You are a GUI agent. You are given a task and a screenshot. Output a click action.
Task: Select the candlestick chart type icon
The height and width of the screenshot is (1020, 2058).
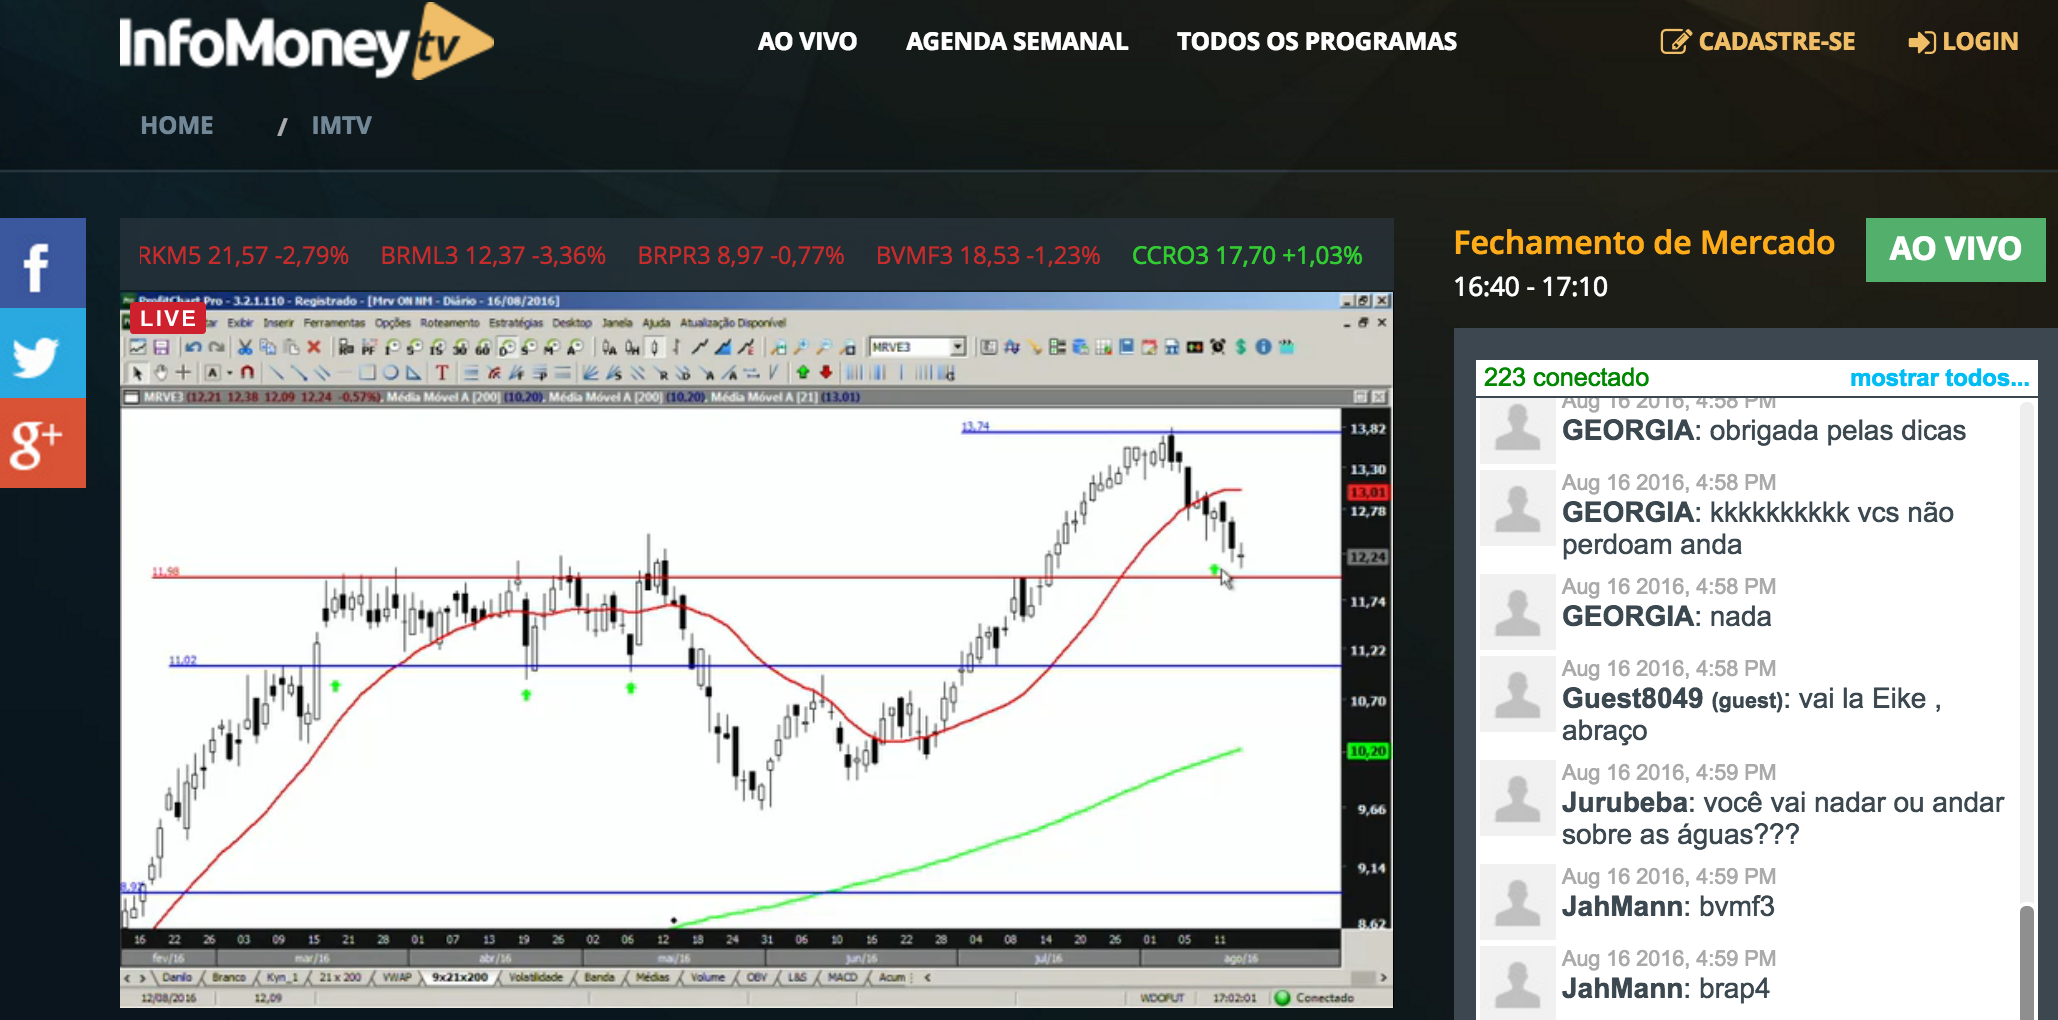pos(654,347)
